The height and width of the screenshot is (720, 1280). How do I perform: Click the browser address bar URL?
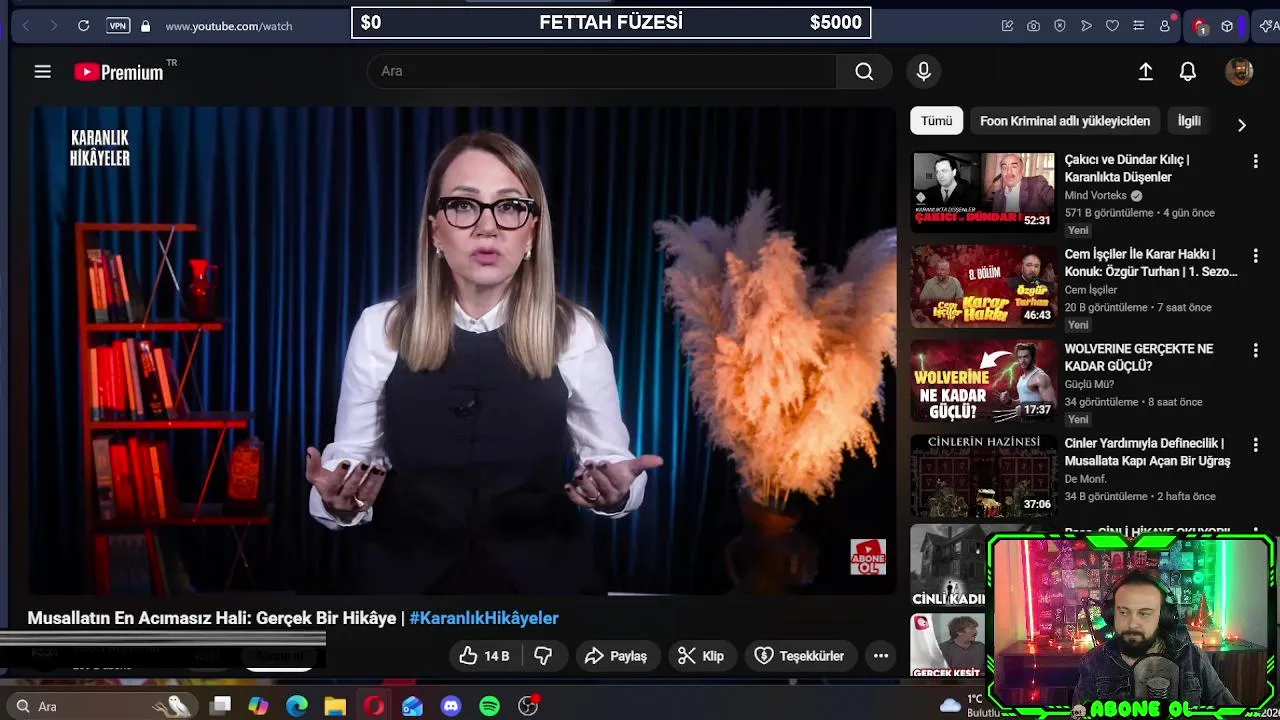click(x=229, y=26)
